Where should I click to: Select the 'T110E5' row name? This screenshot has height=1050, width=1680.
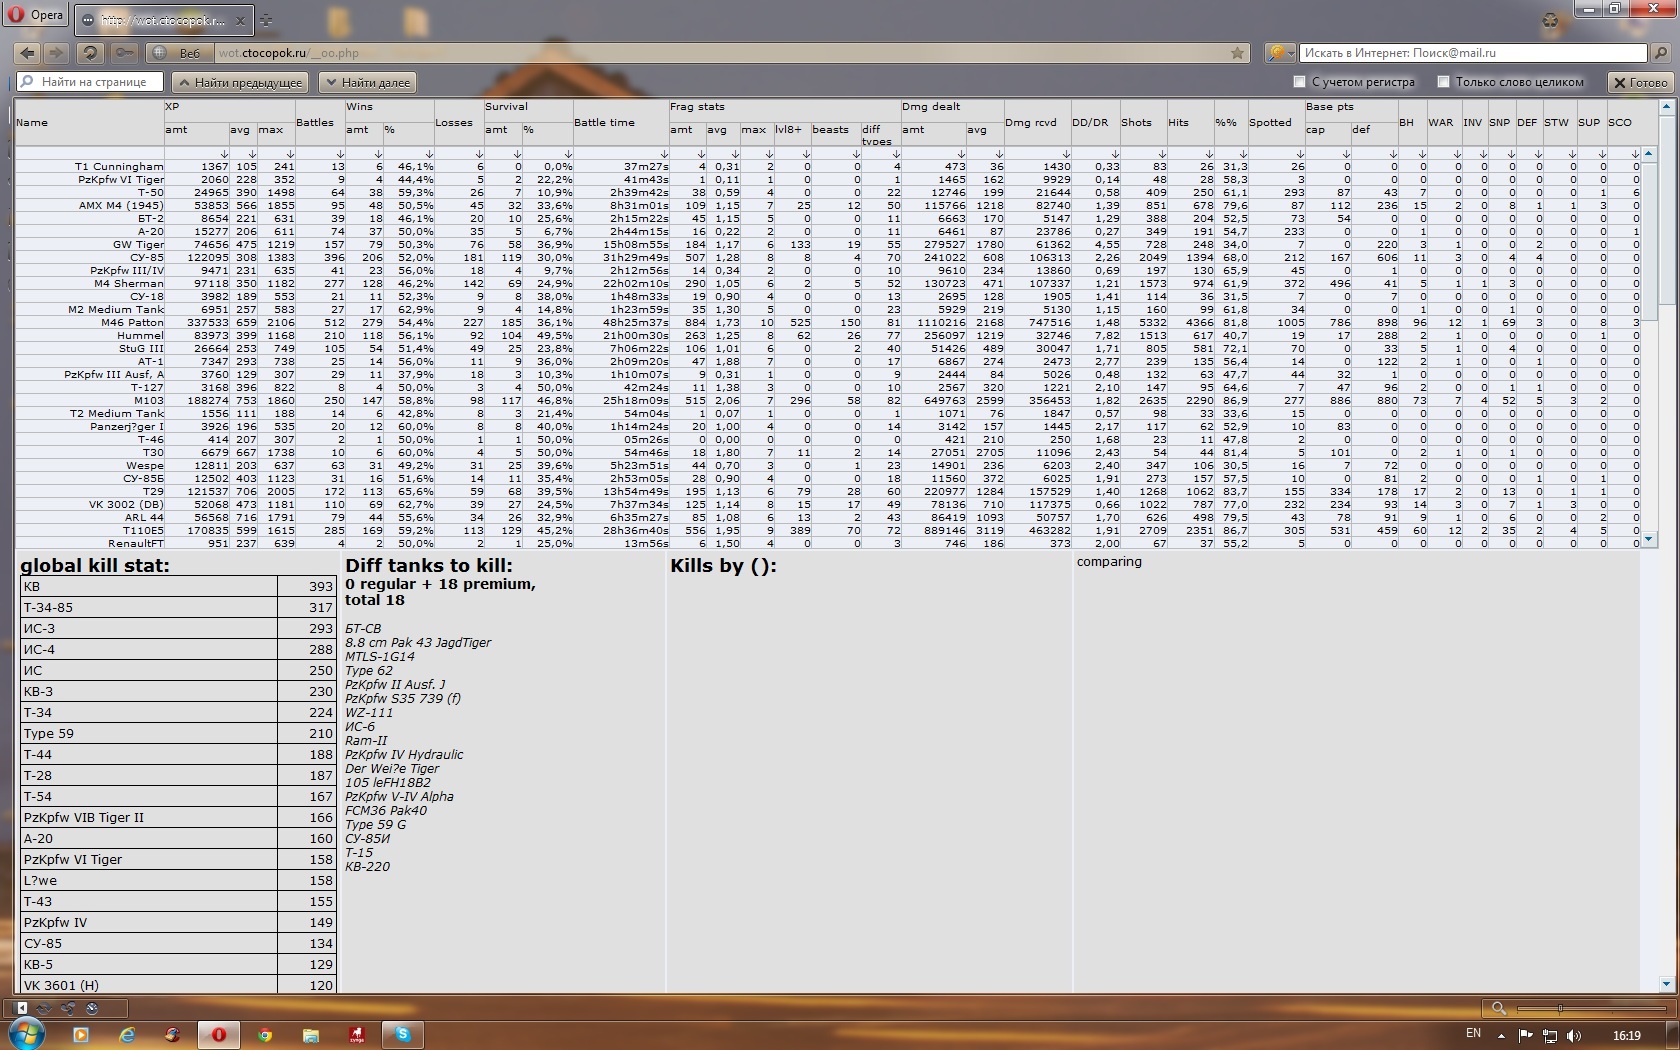coord(143,530)
